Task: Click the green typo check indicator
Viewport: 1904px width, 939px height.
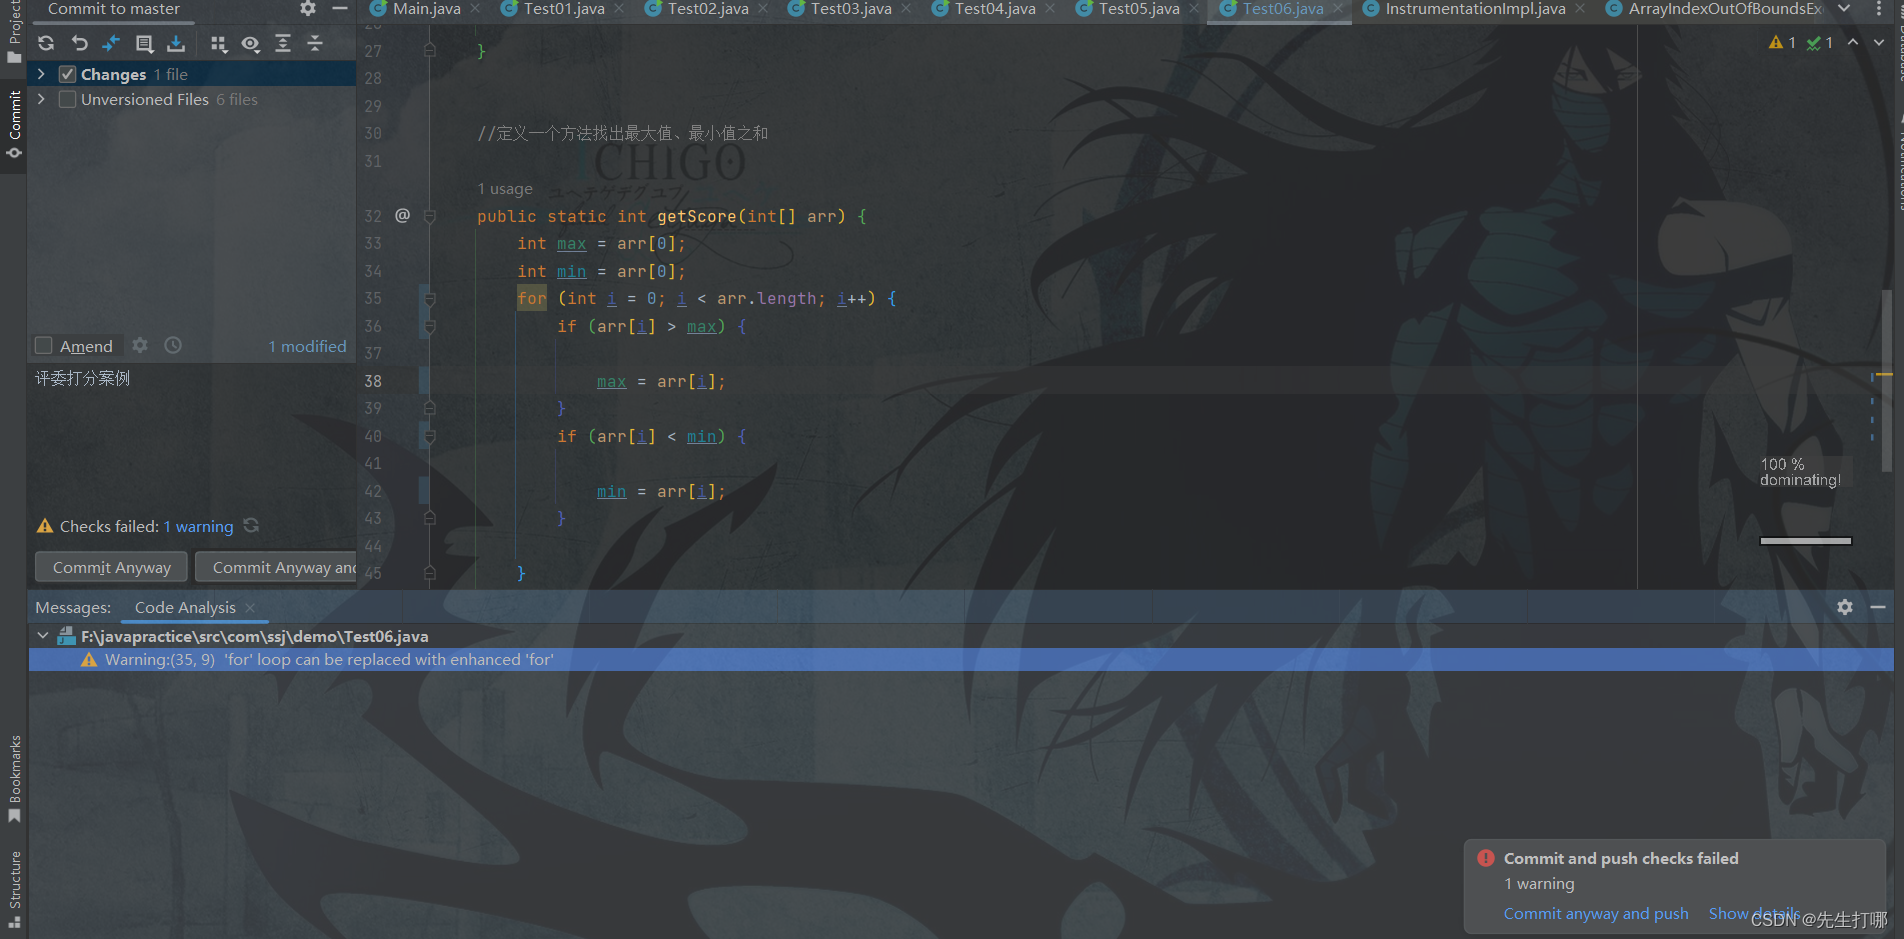Action: point(1820,42)
